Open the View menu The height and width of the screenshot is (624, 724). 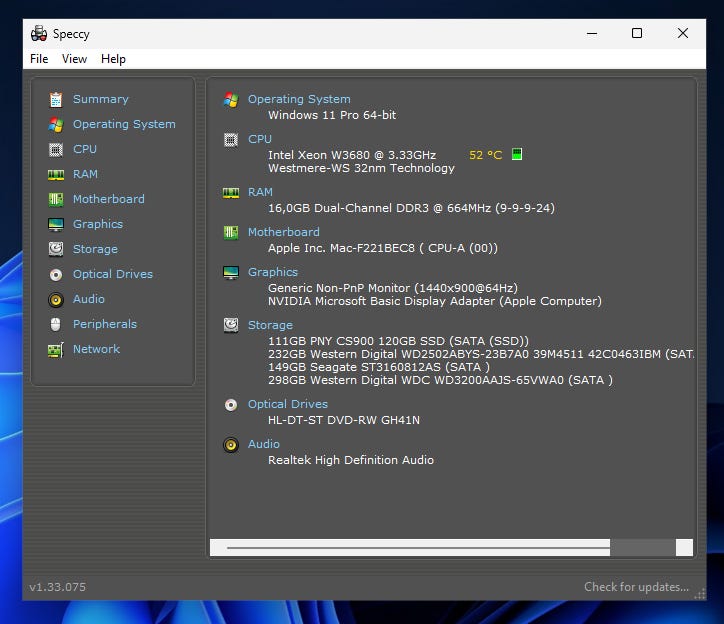tap(74, 59)
